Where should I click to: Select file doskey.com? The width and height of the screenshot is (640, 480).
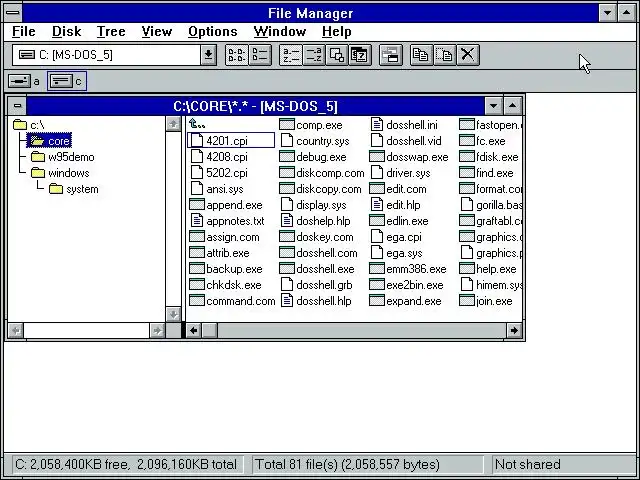[317, 237]
